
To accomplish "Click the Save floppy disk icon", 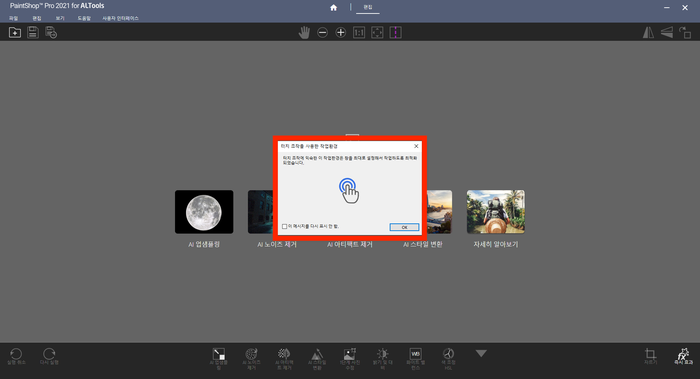I will pyautogui.click(x=33, y=33).
